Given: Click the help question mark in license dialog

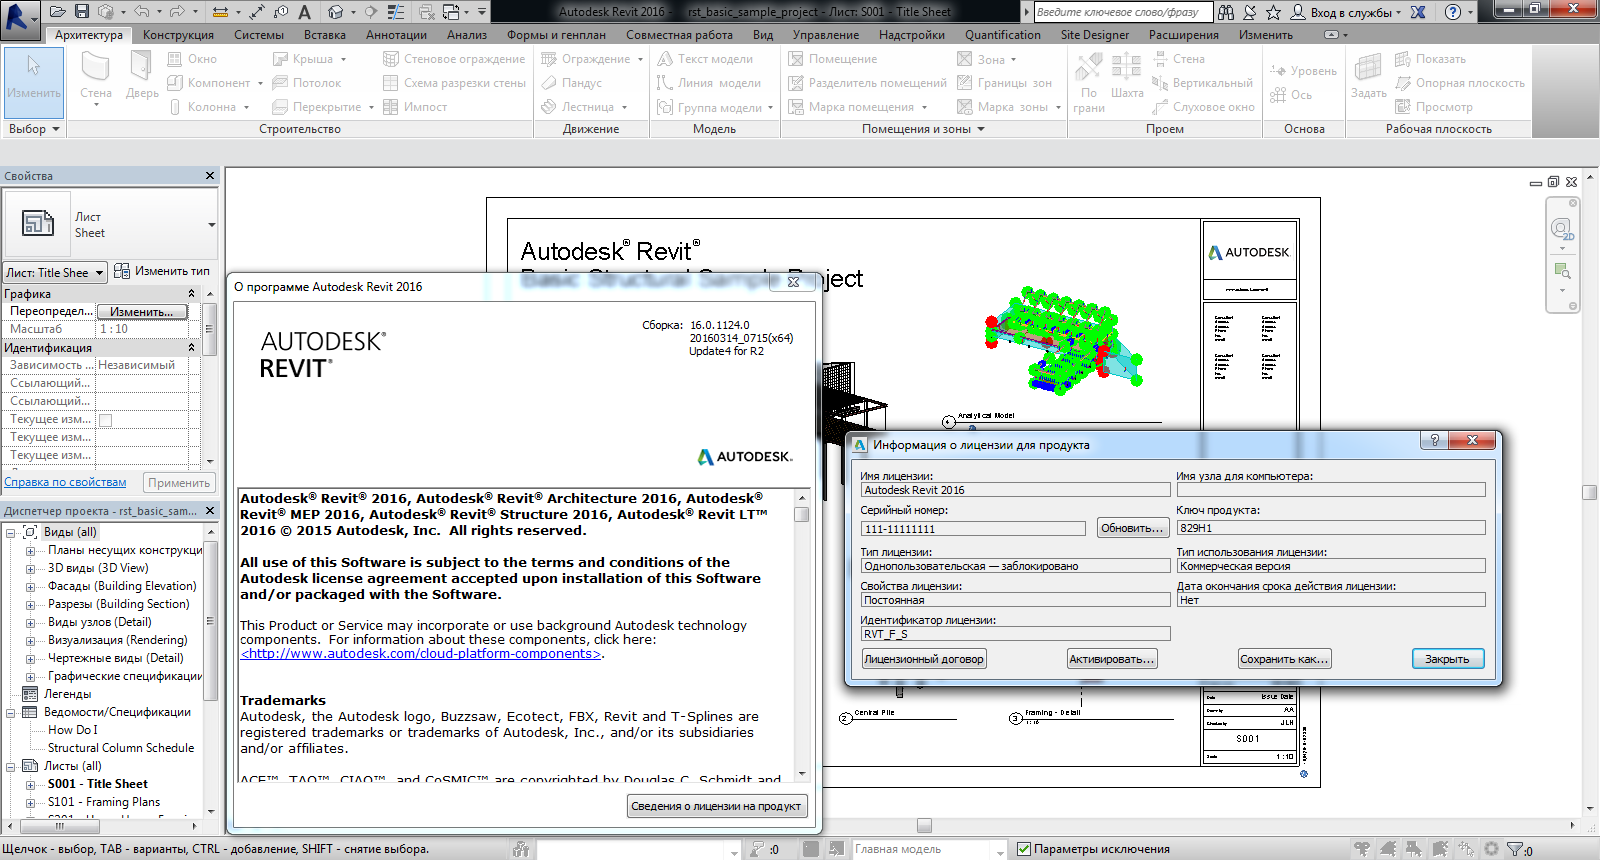Looking at the screenshot, I should pos(1434,440).
